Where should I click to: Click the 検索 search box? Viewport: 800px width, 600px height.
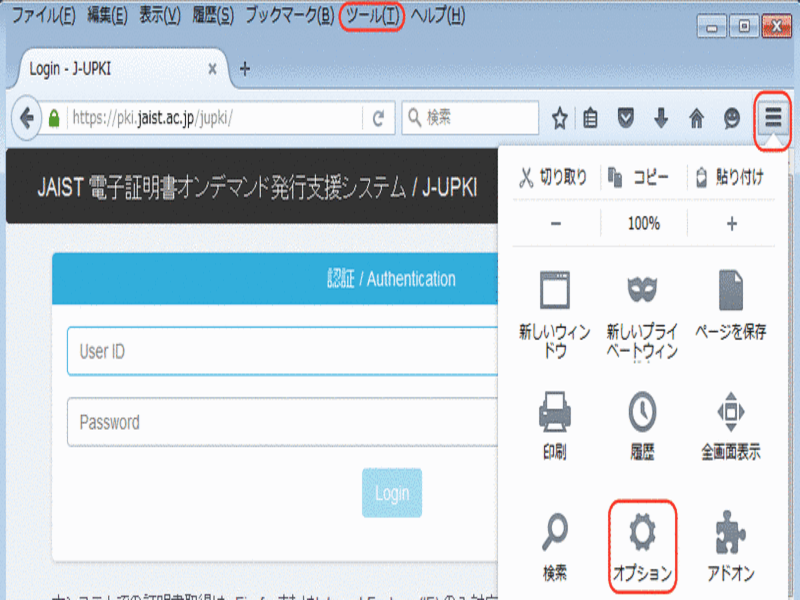[x=470, y=118]
